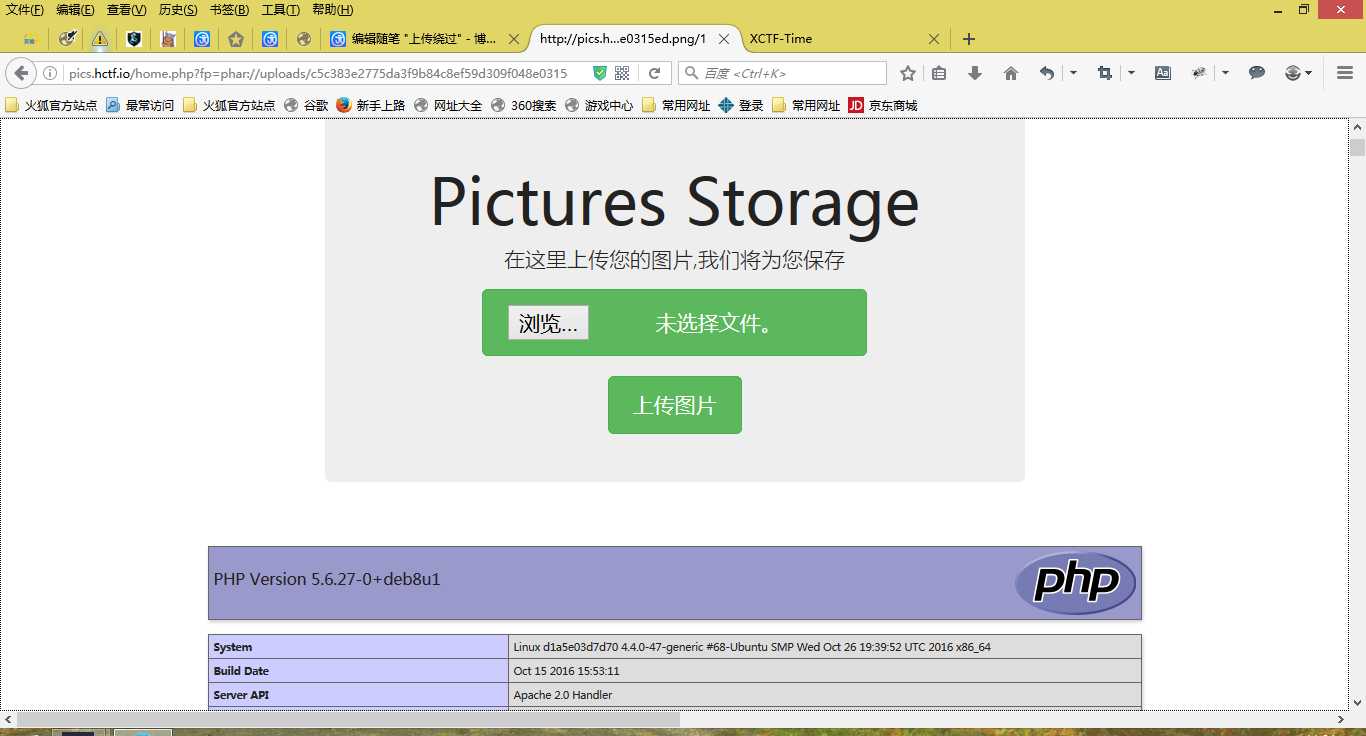Open site information icon in address bar
The width and height of the screenshot is (1366, 736).
[50, 73]
